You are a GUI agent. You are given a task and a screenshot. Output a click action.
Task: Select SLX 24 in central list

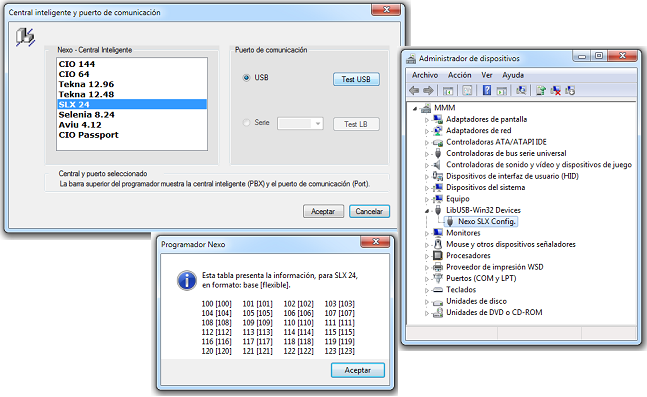132,104
